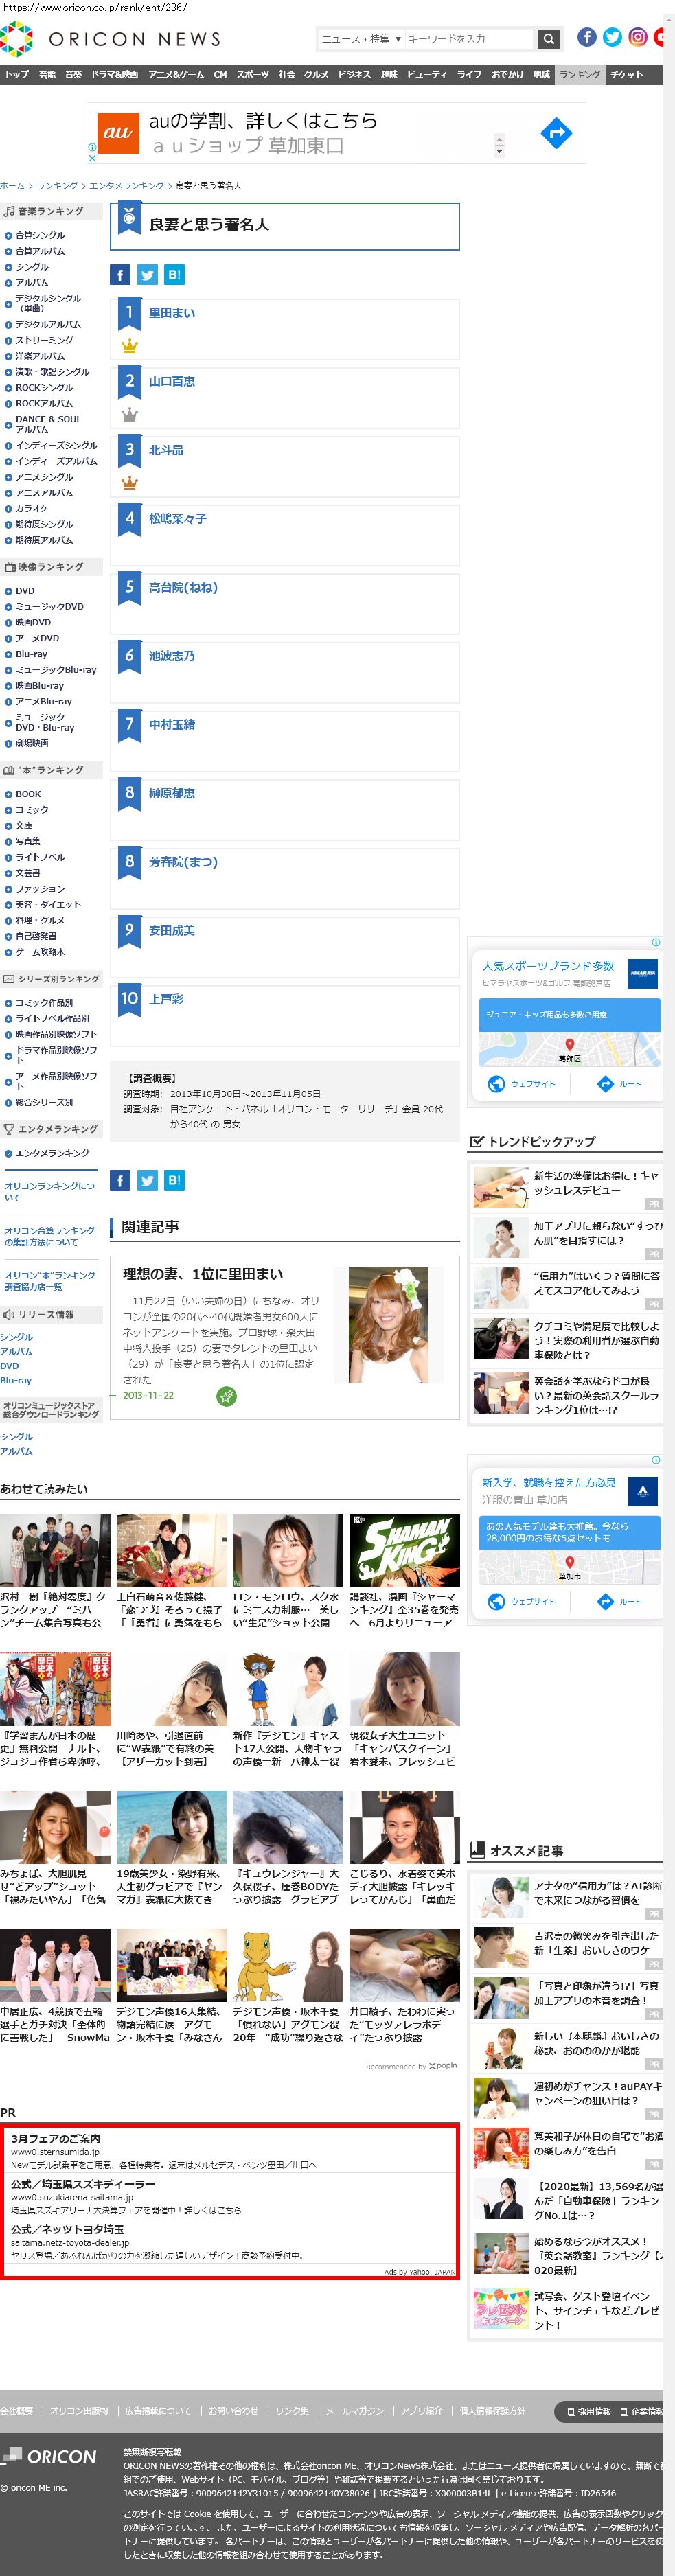Viewport: 675px width, 2576px height.
Task: Click エンタメランキング breadcrumb link
Action: pos(127,186)
